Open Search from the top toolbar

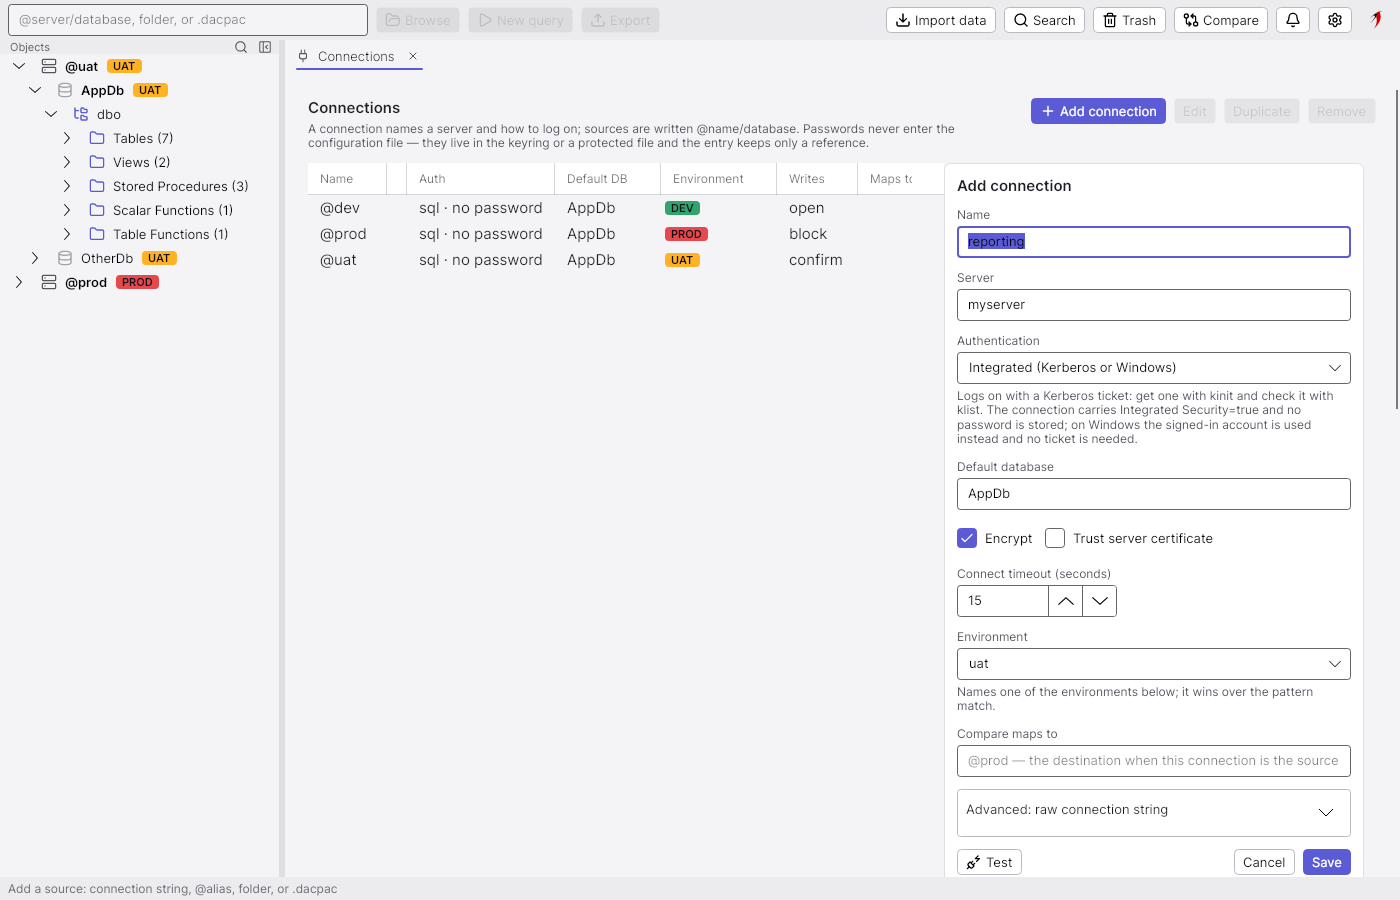(x=1044, y=20)
